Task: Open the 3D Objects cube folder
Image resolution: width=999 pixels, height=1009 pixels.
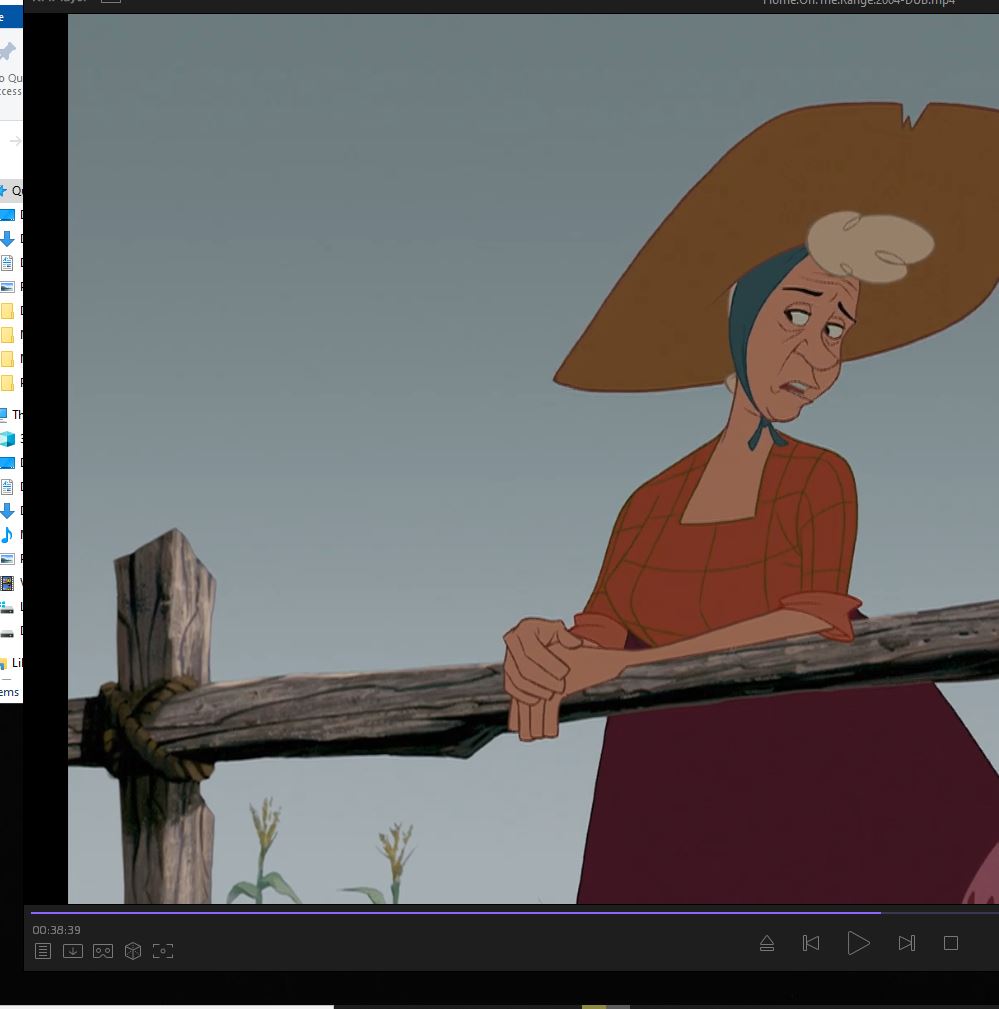Action: [8, 439]
